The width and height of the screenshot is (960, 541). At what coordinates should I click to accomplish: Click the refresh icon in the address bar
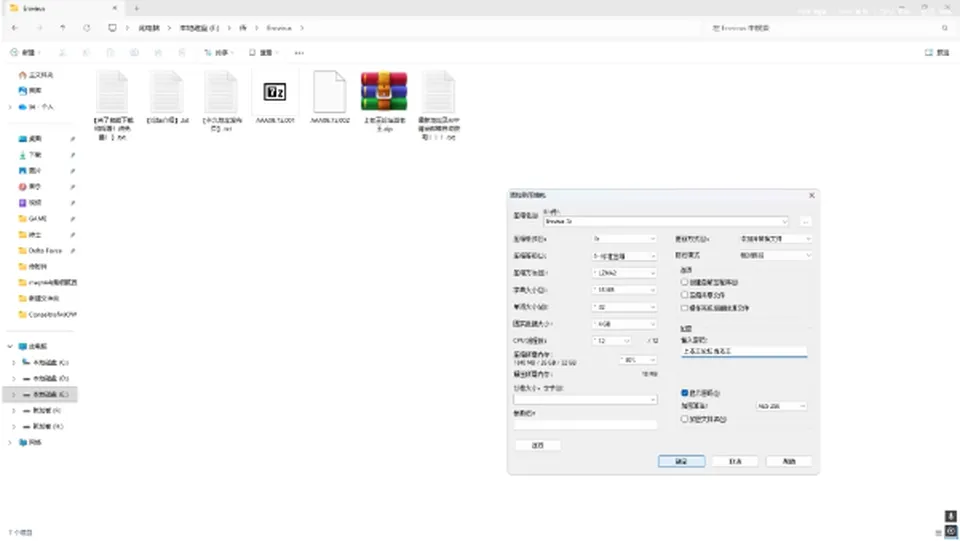point(87,28)
